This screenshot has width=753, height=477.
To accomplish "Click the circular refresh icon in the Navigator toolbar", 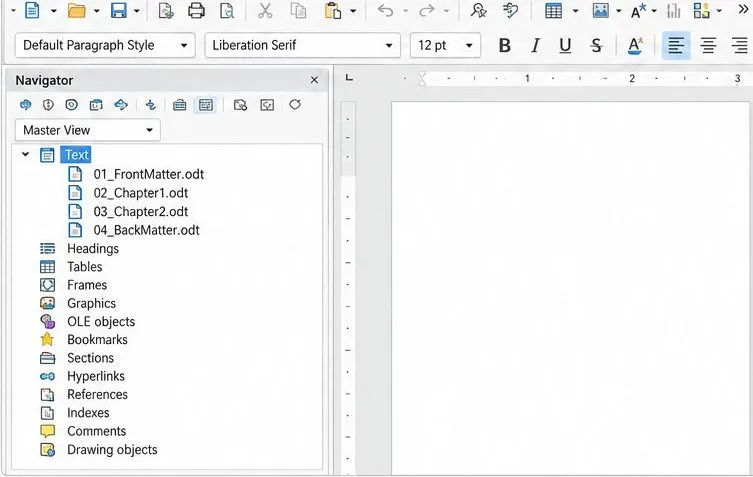I will [295, 105].
